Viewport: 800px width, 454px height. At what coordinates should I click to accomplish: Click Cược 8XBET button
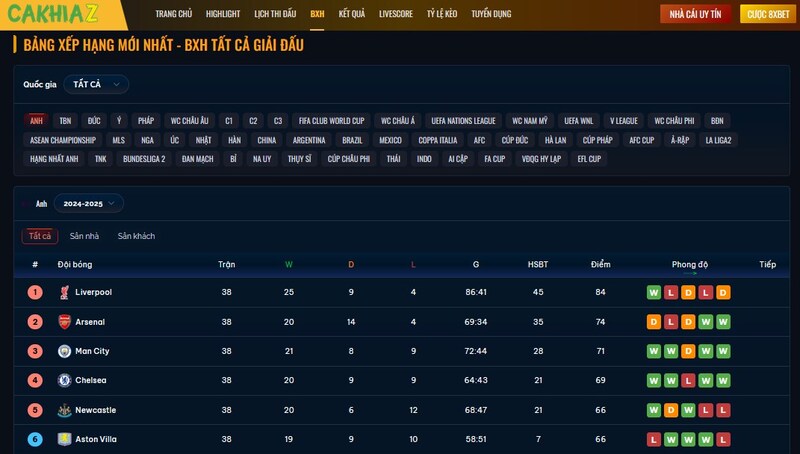tap(768, 14)
